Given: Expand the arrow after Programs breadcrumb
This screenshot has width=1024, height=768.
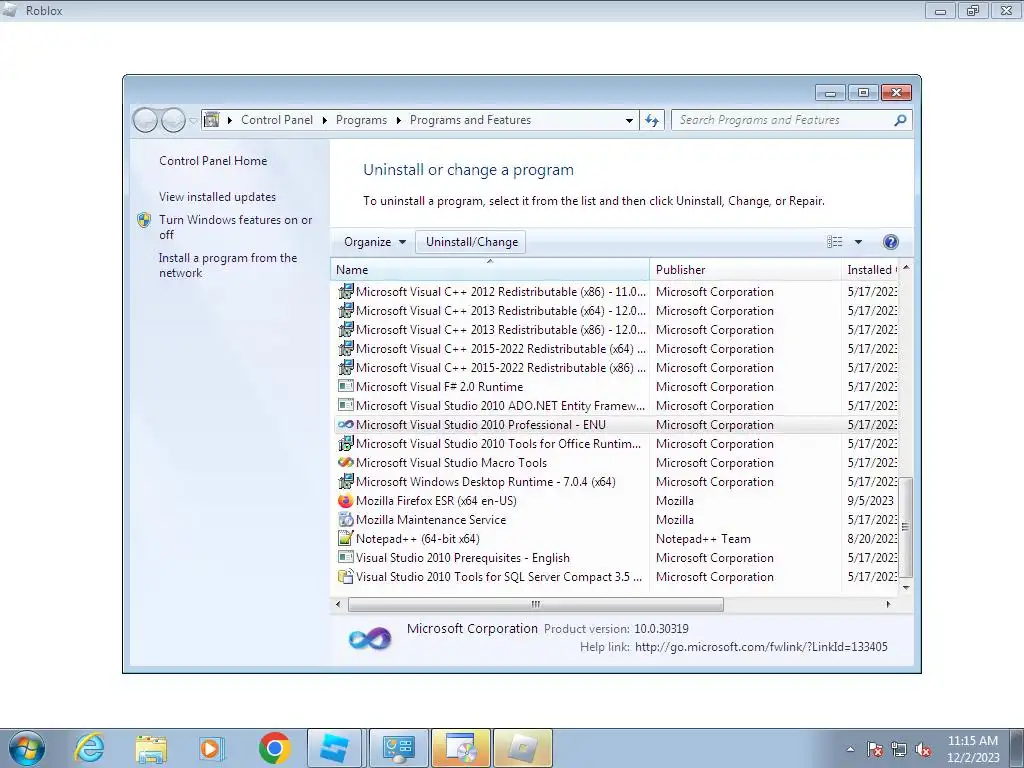Looking at the screenshot, I should click(x=398, y=120).
